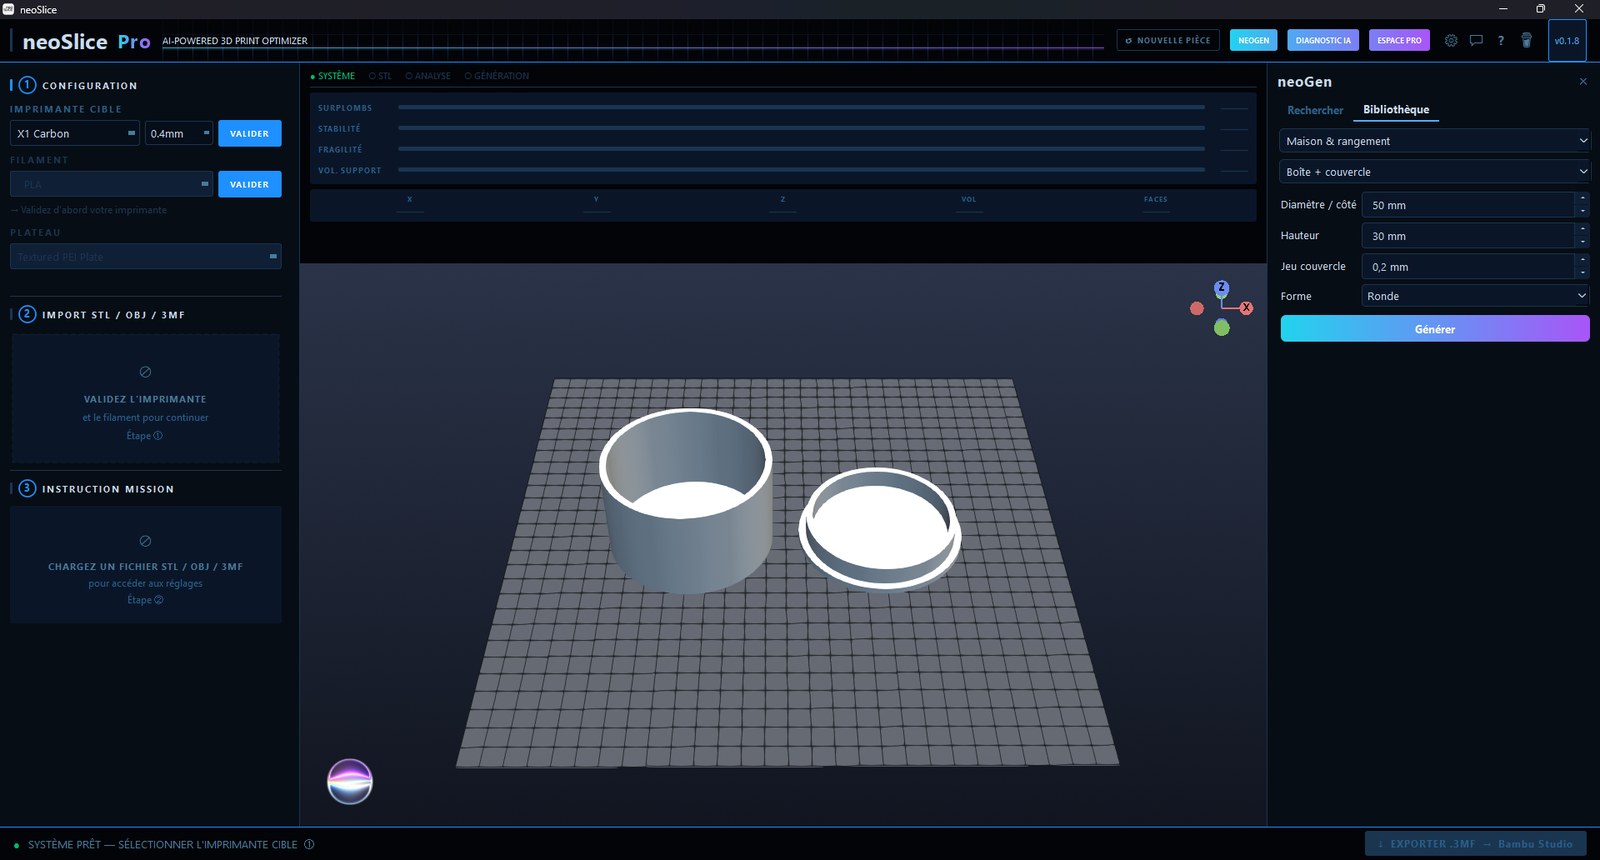Open the X1 Carbon printer dropdown
The image size is (1600, 860).
[x=75, y=133]
